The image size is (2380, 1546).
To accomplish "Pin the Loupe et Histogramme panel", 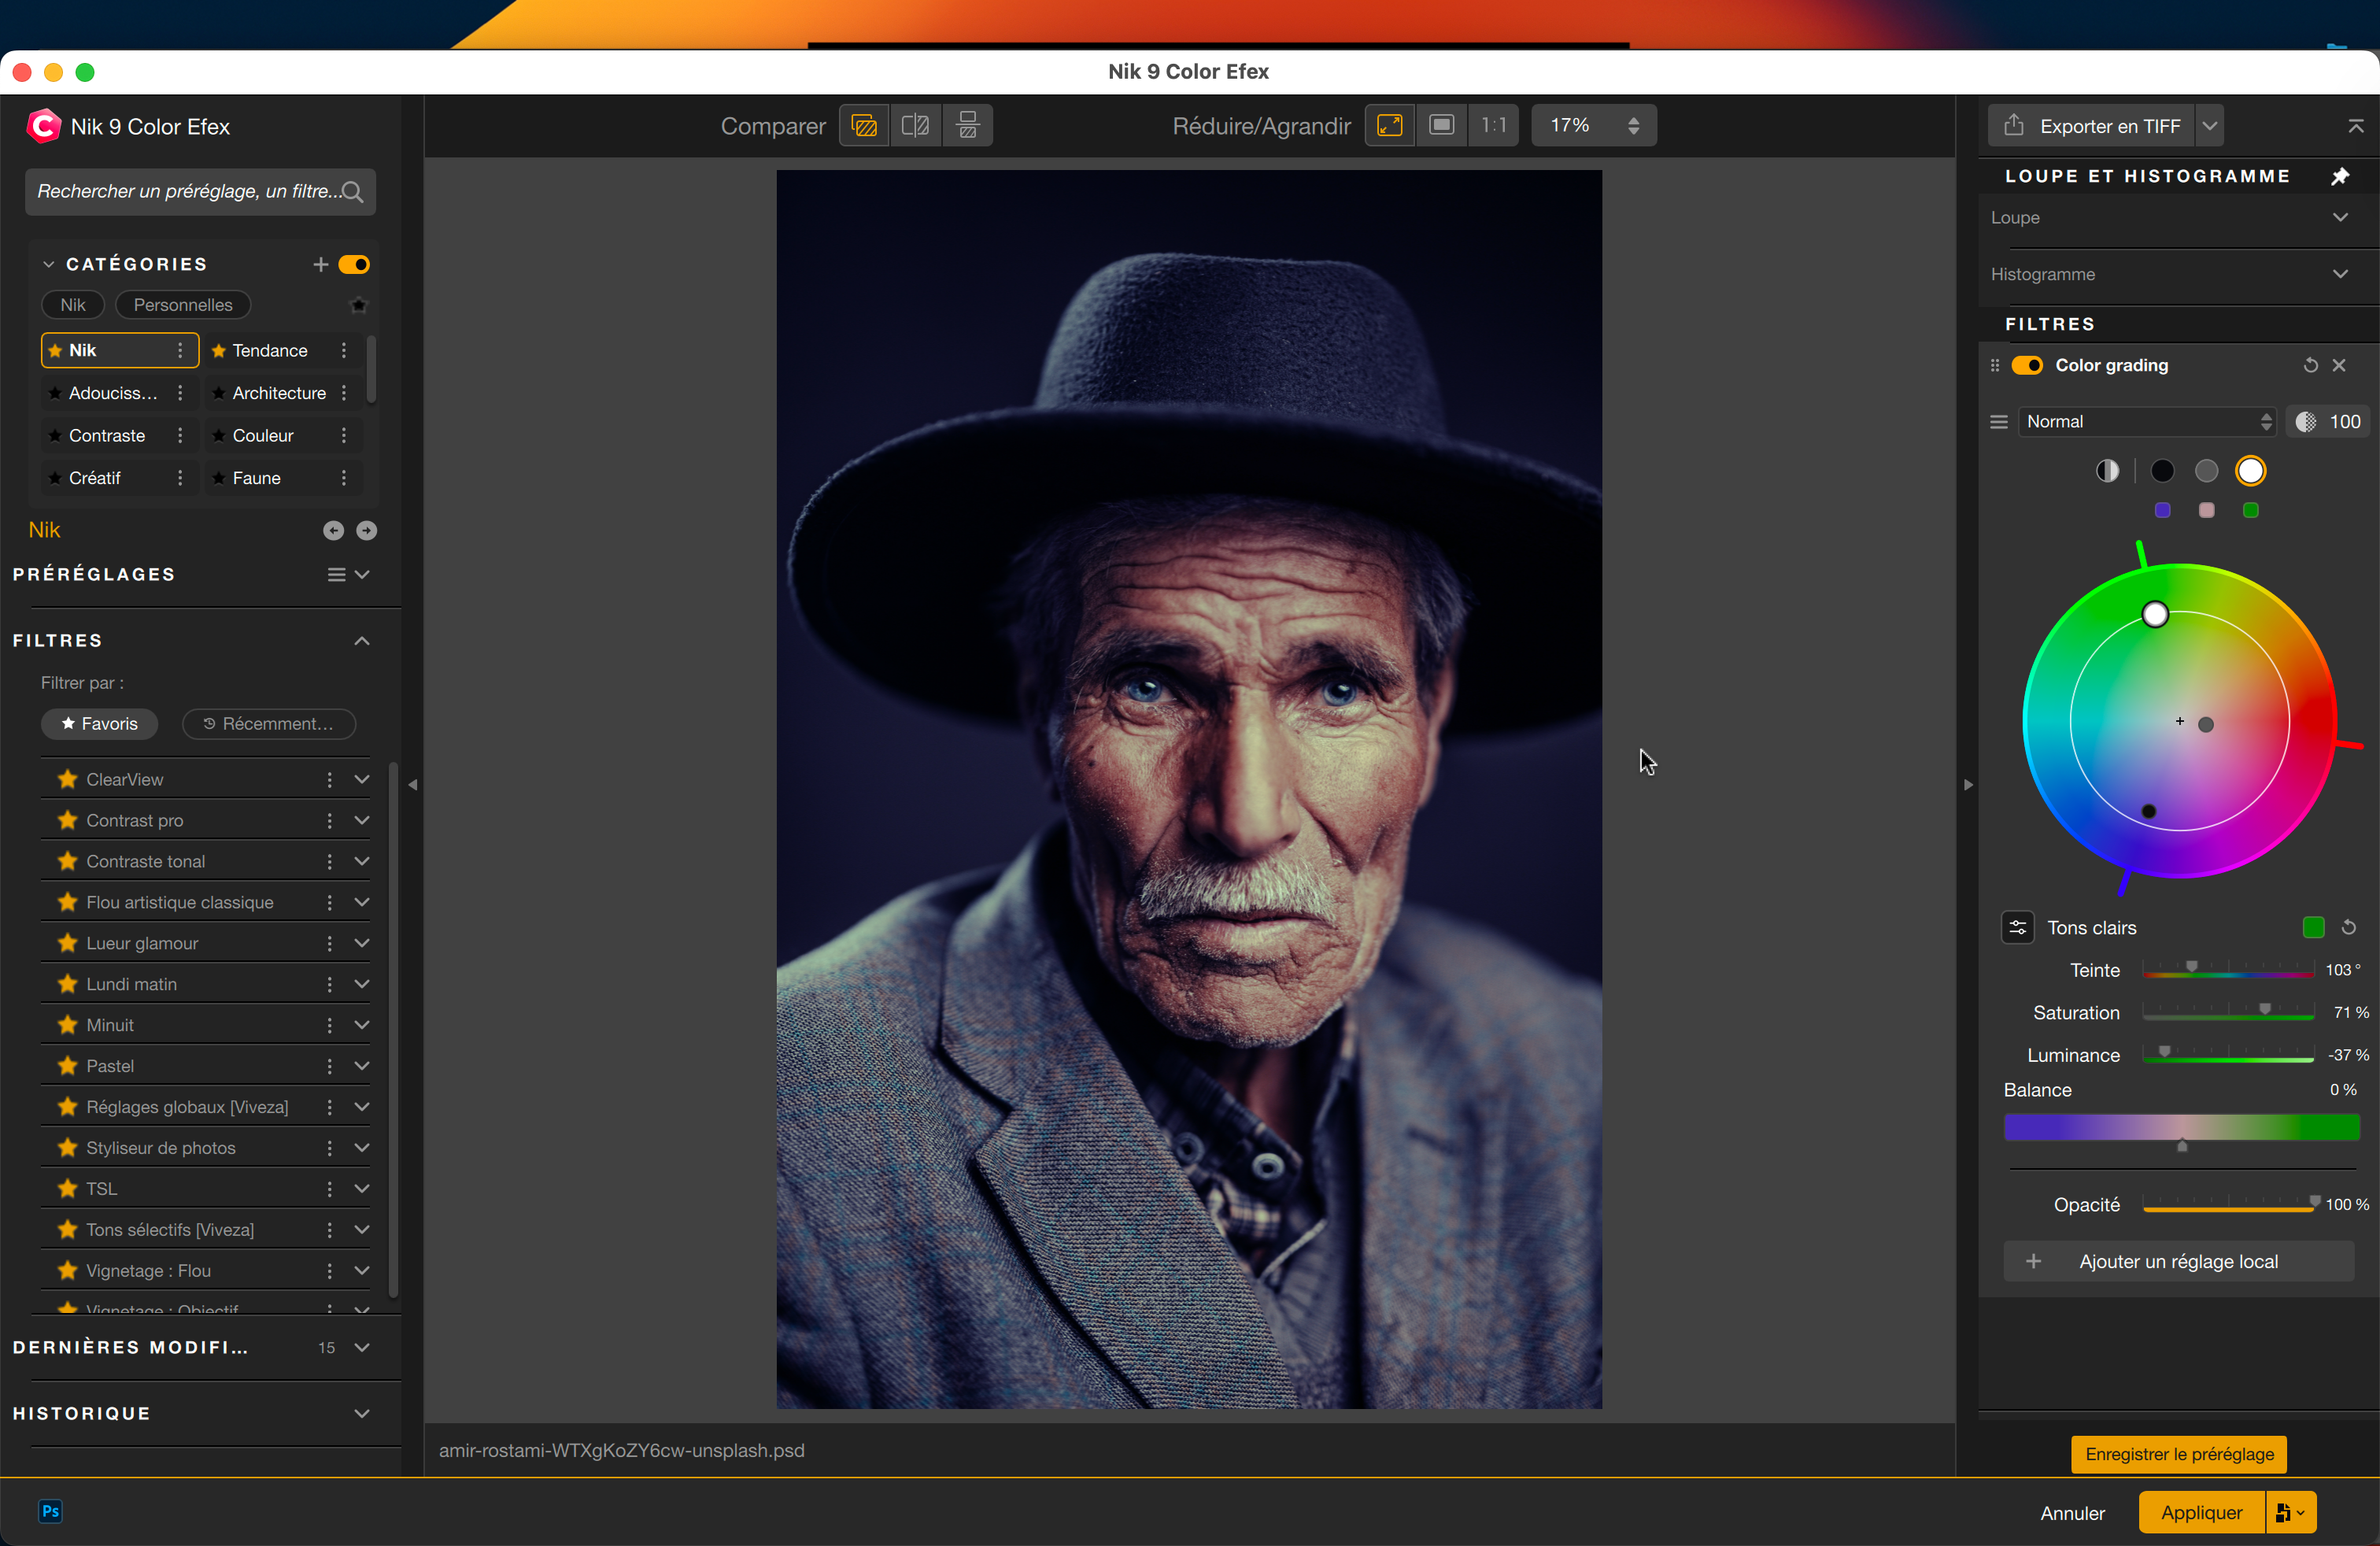I will click(x=2341, y=176).
